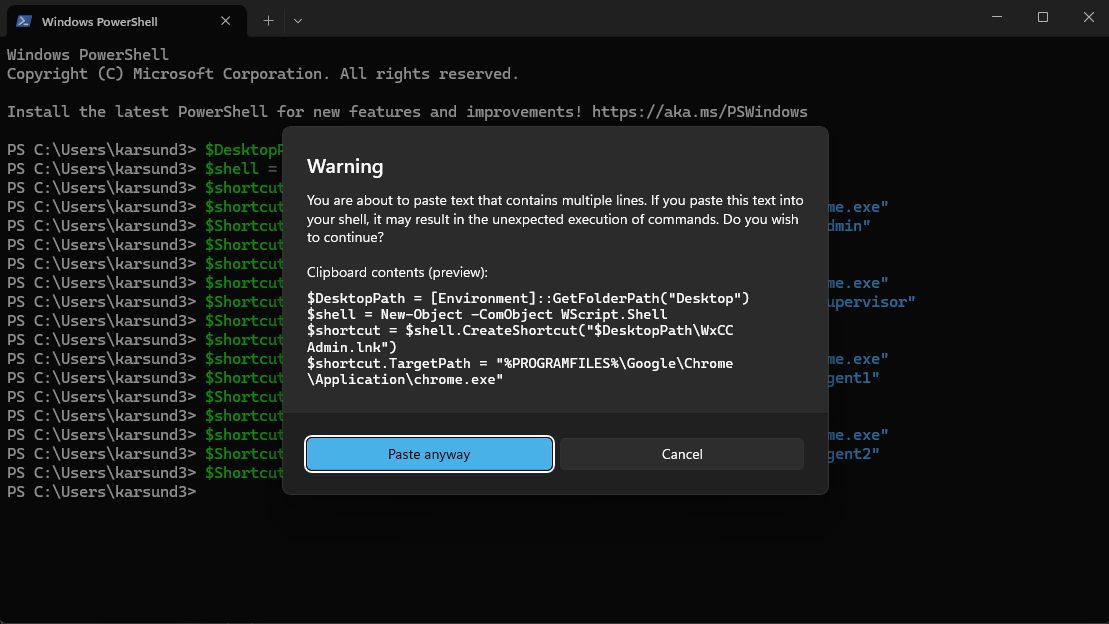Click the '$DesktopPath = [Environment]' preview line
Viewport: 1109px width, 624px height.
click(528, 299)
